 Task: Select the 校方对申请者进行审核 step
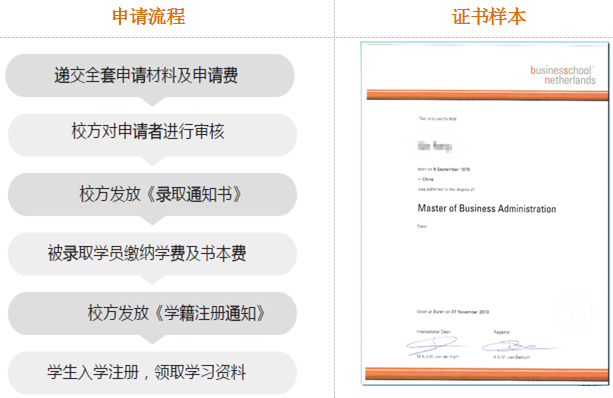click(x=152, y=135)
